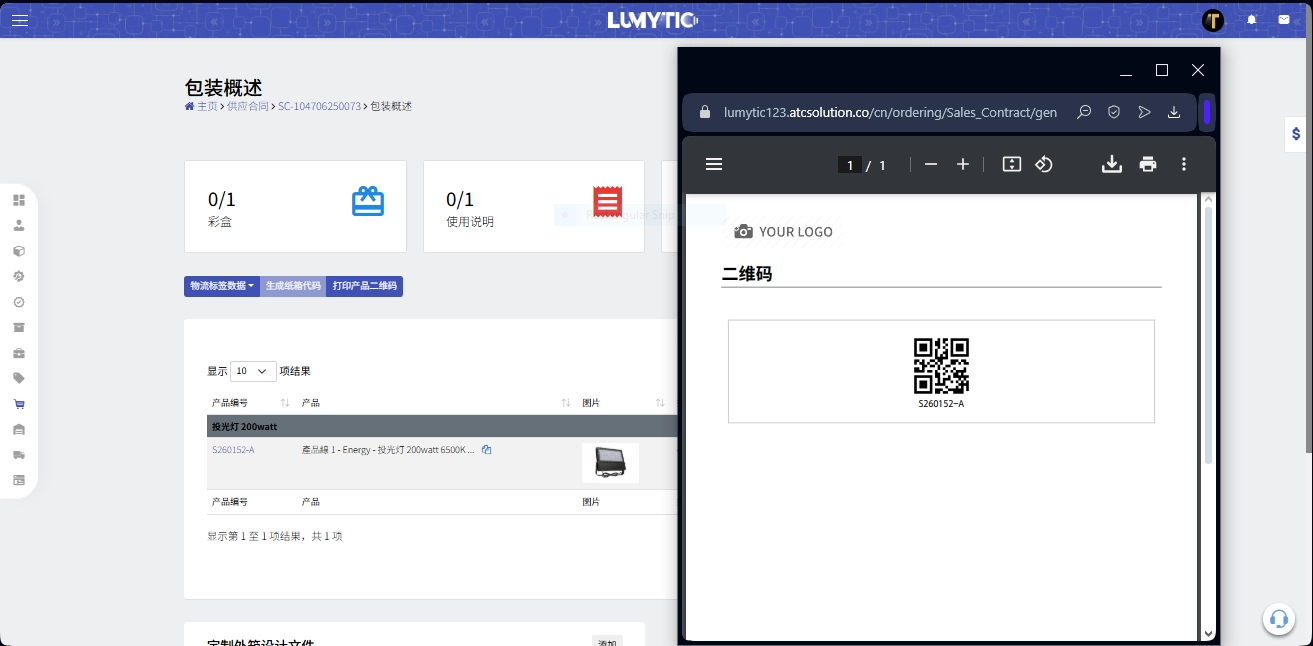Copy icon next to product name
Screen dimensions: 1313x646
pyautogui.click(x=486, y=450)
